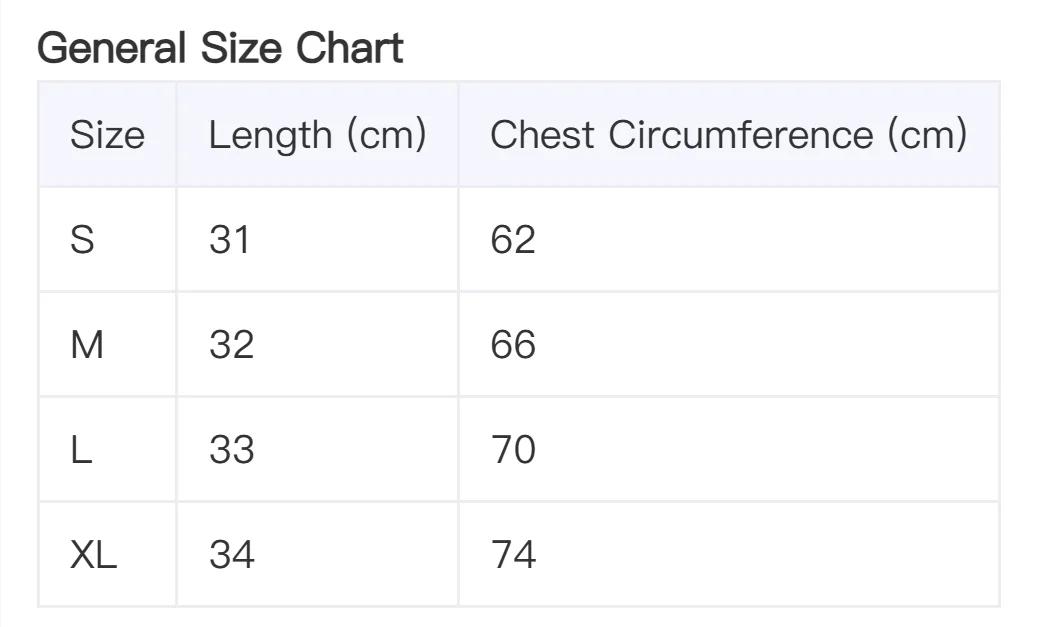Screen dimensions: 1039x627
Task: Select the Size column header
Action: coord(107,135)
